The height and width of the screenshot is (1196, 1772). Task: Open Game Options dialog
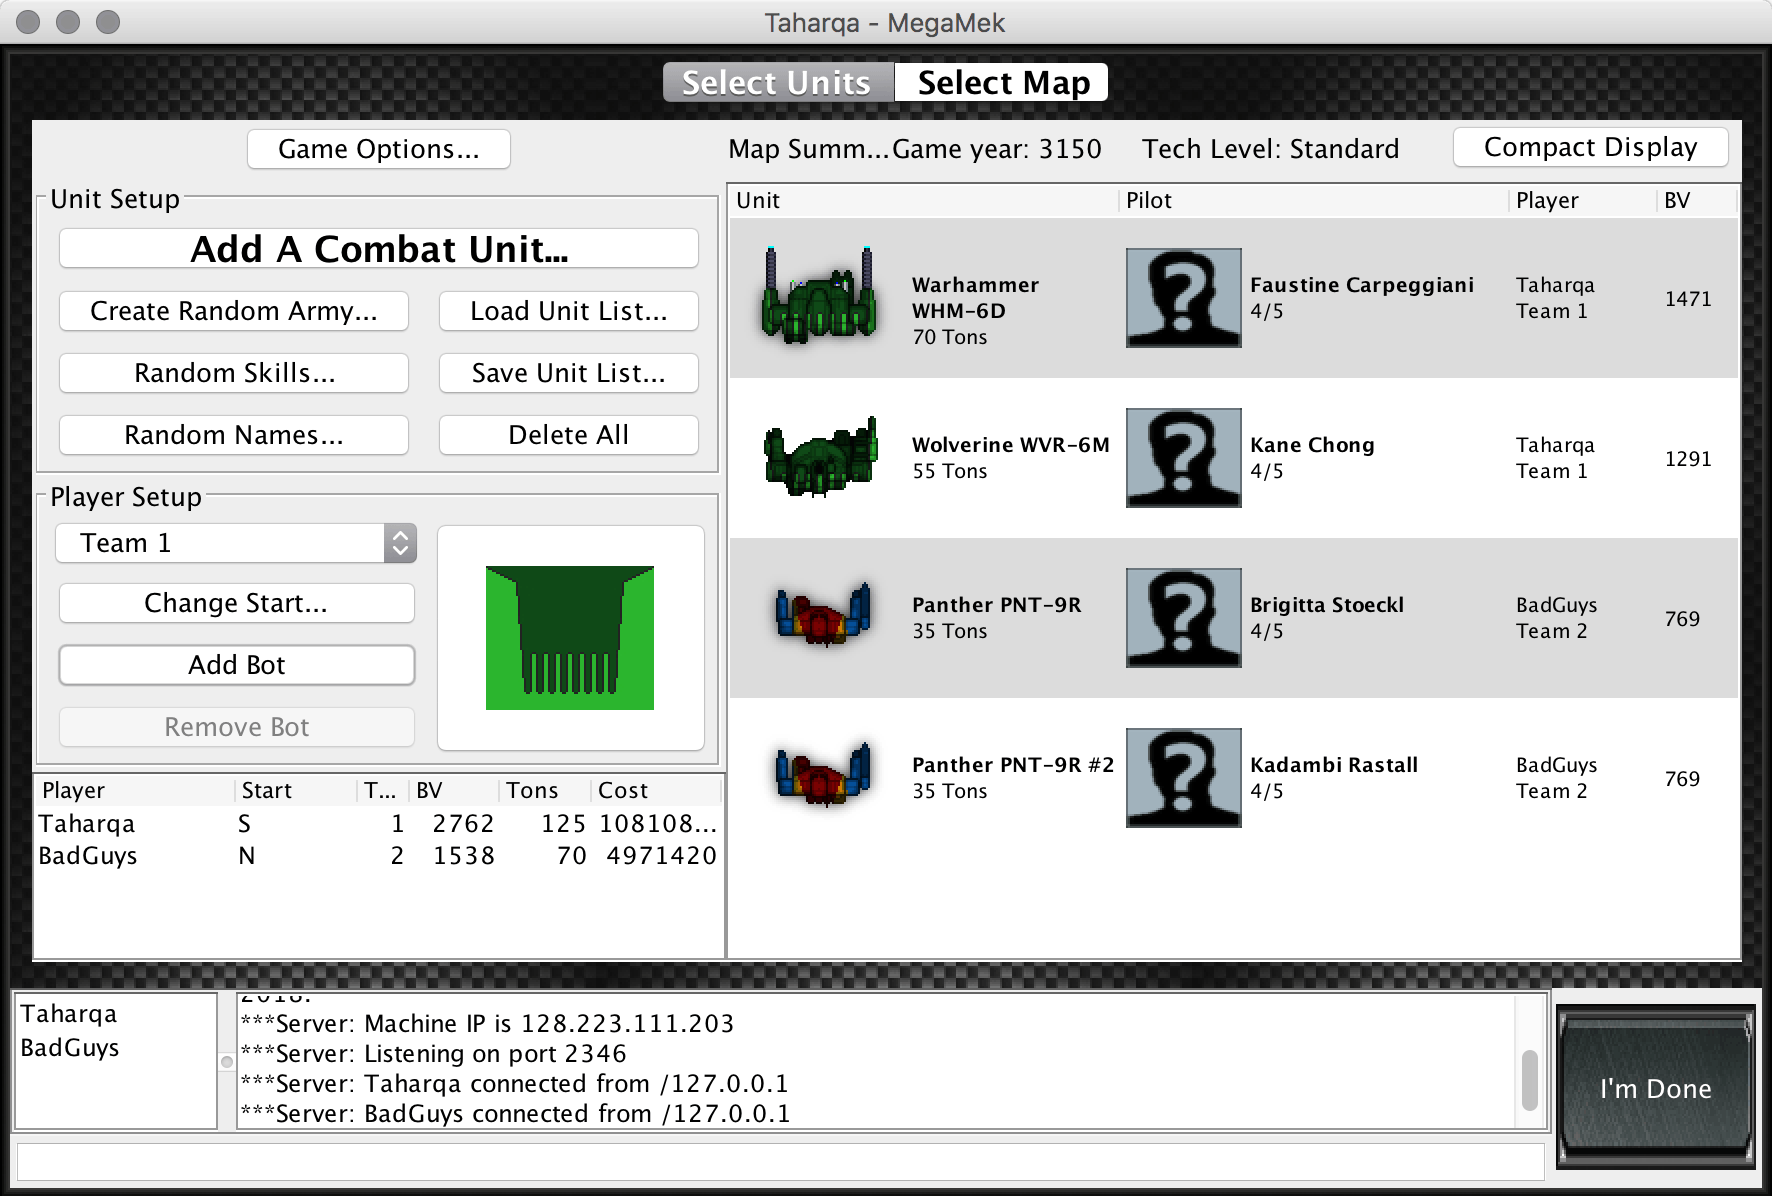[379, 149]
